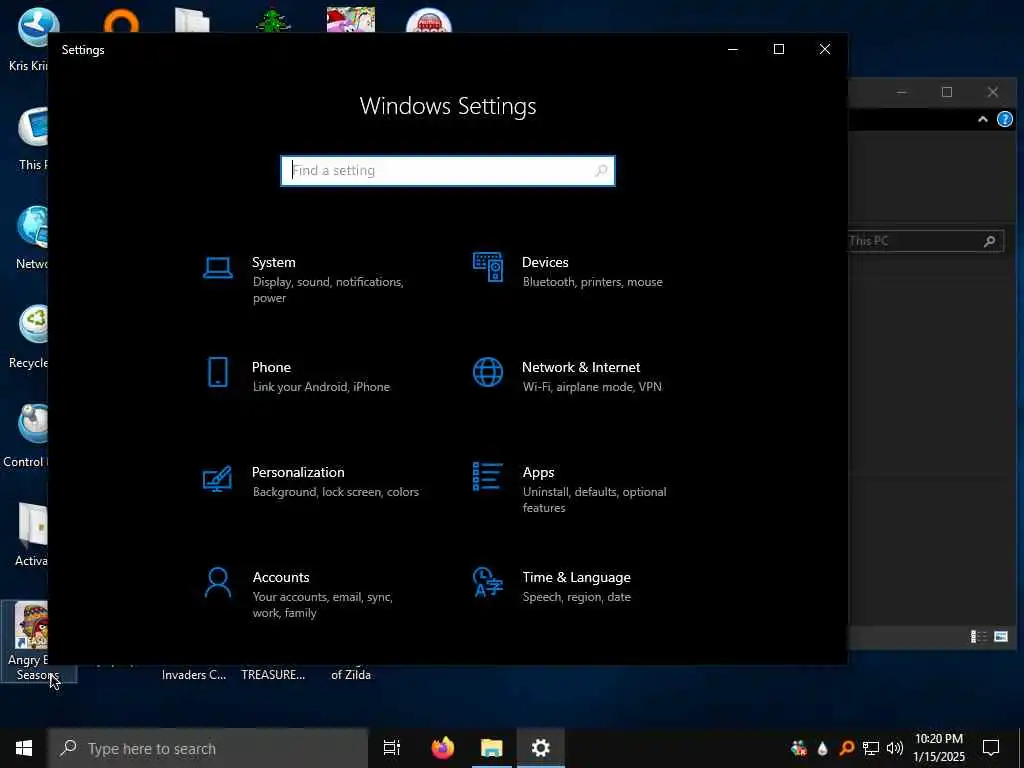Minimize the File Explorer window behind

click(901, 92)
